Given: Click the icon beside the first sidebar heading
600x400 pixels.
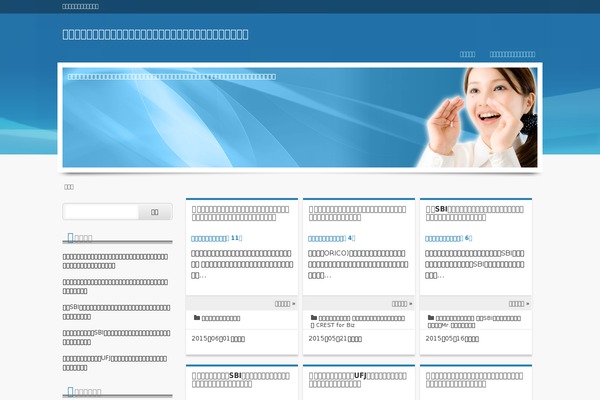Looking at the screenshot, I should [70, 238].
